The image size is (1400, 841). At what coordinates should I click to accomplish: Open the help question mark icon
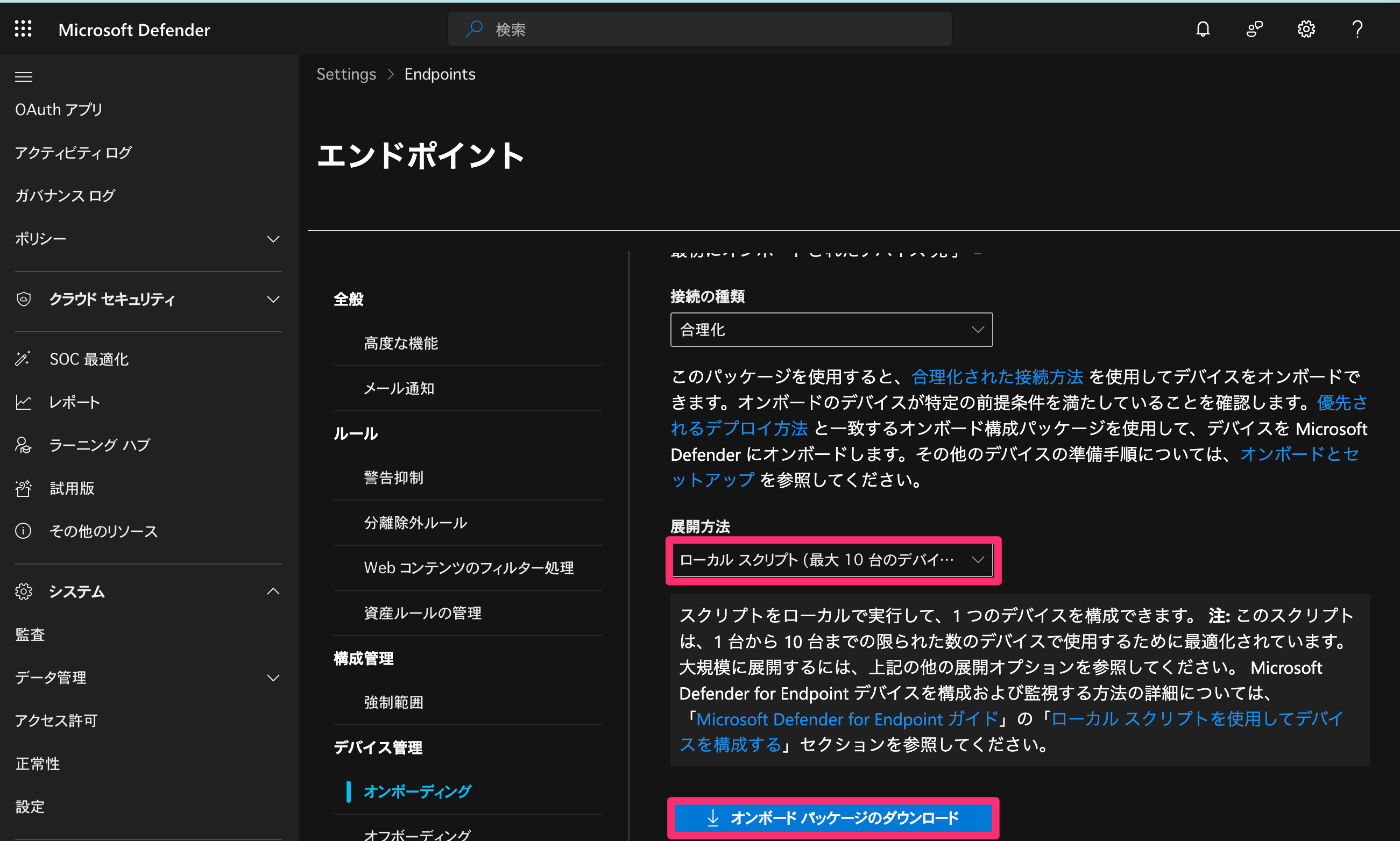click(x=1357, y=29)
